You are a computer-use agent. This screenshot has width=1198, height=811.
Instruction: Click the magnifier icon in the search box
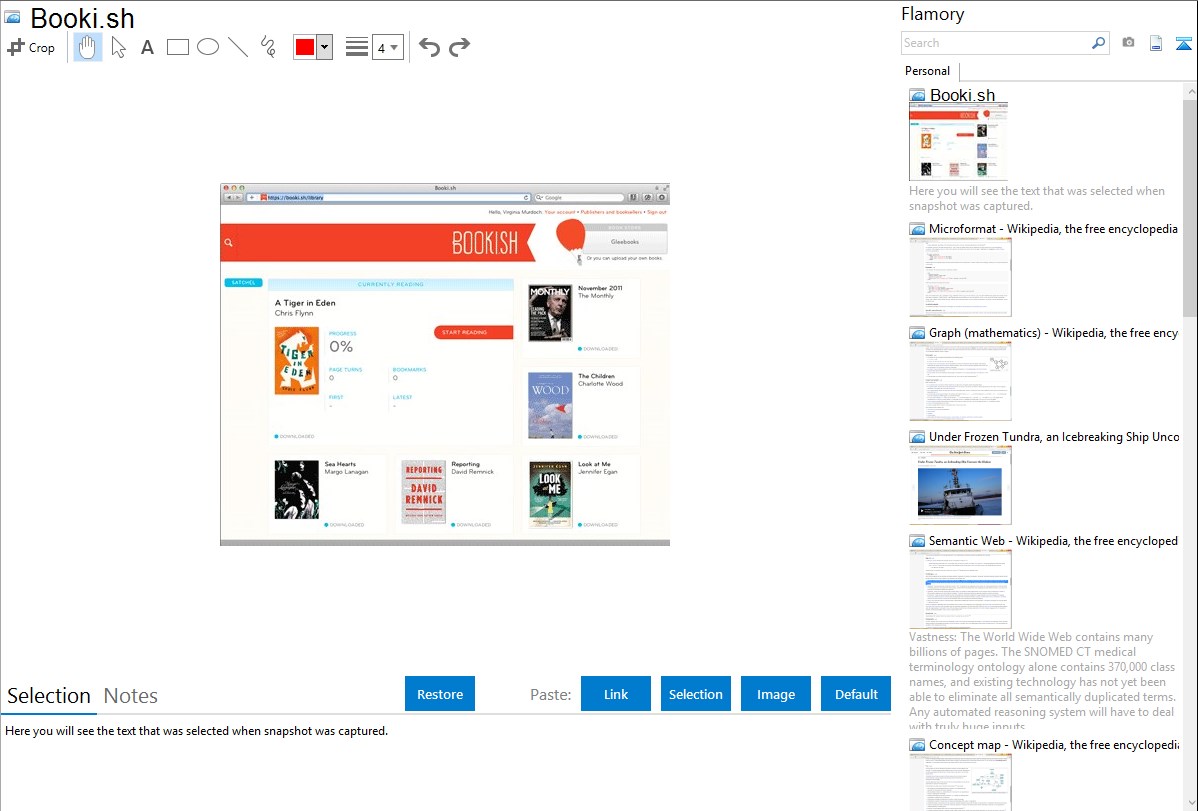(x=1098, y=43)
